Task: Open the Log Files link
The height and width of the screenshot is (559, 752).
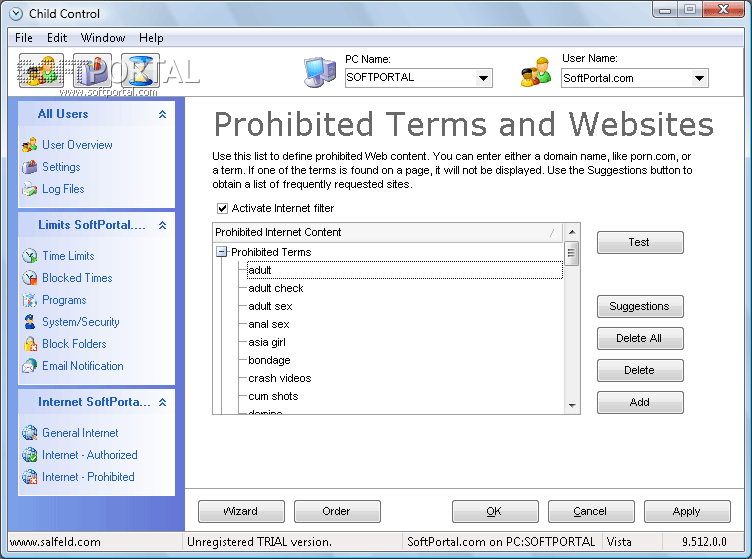Action: (x=63, y=189)
